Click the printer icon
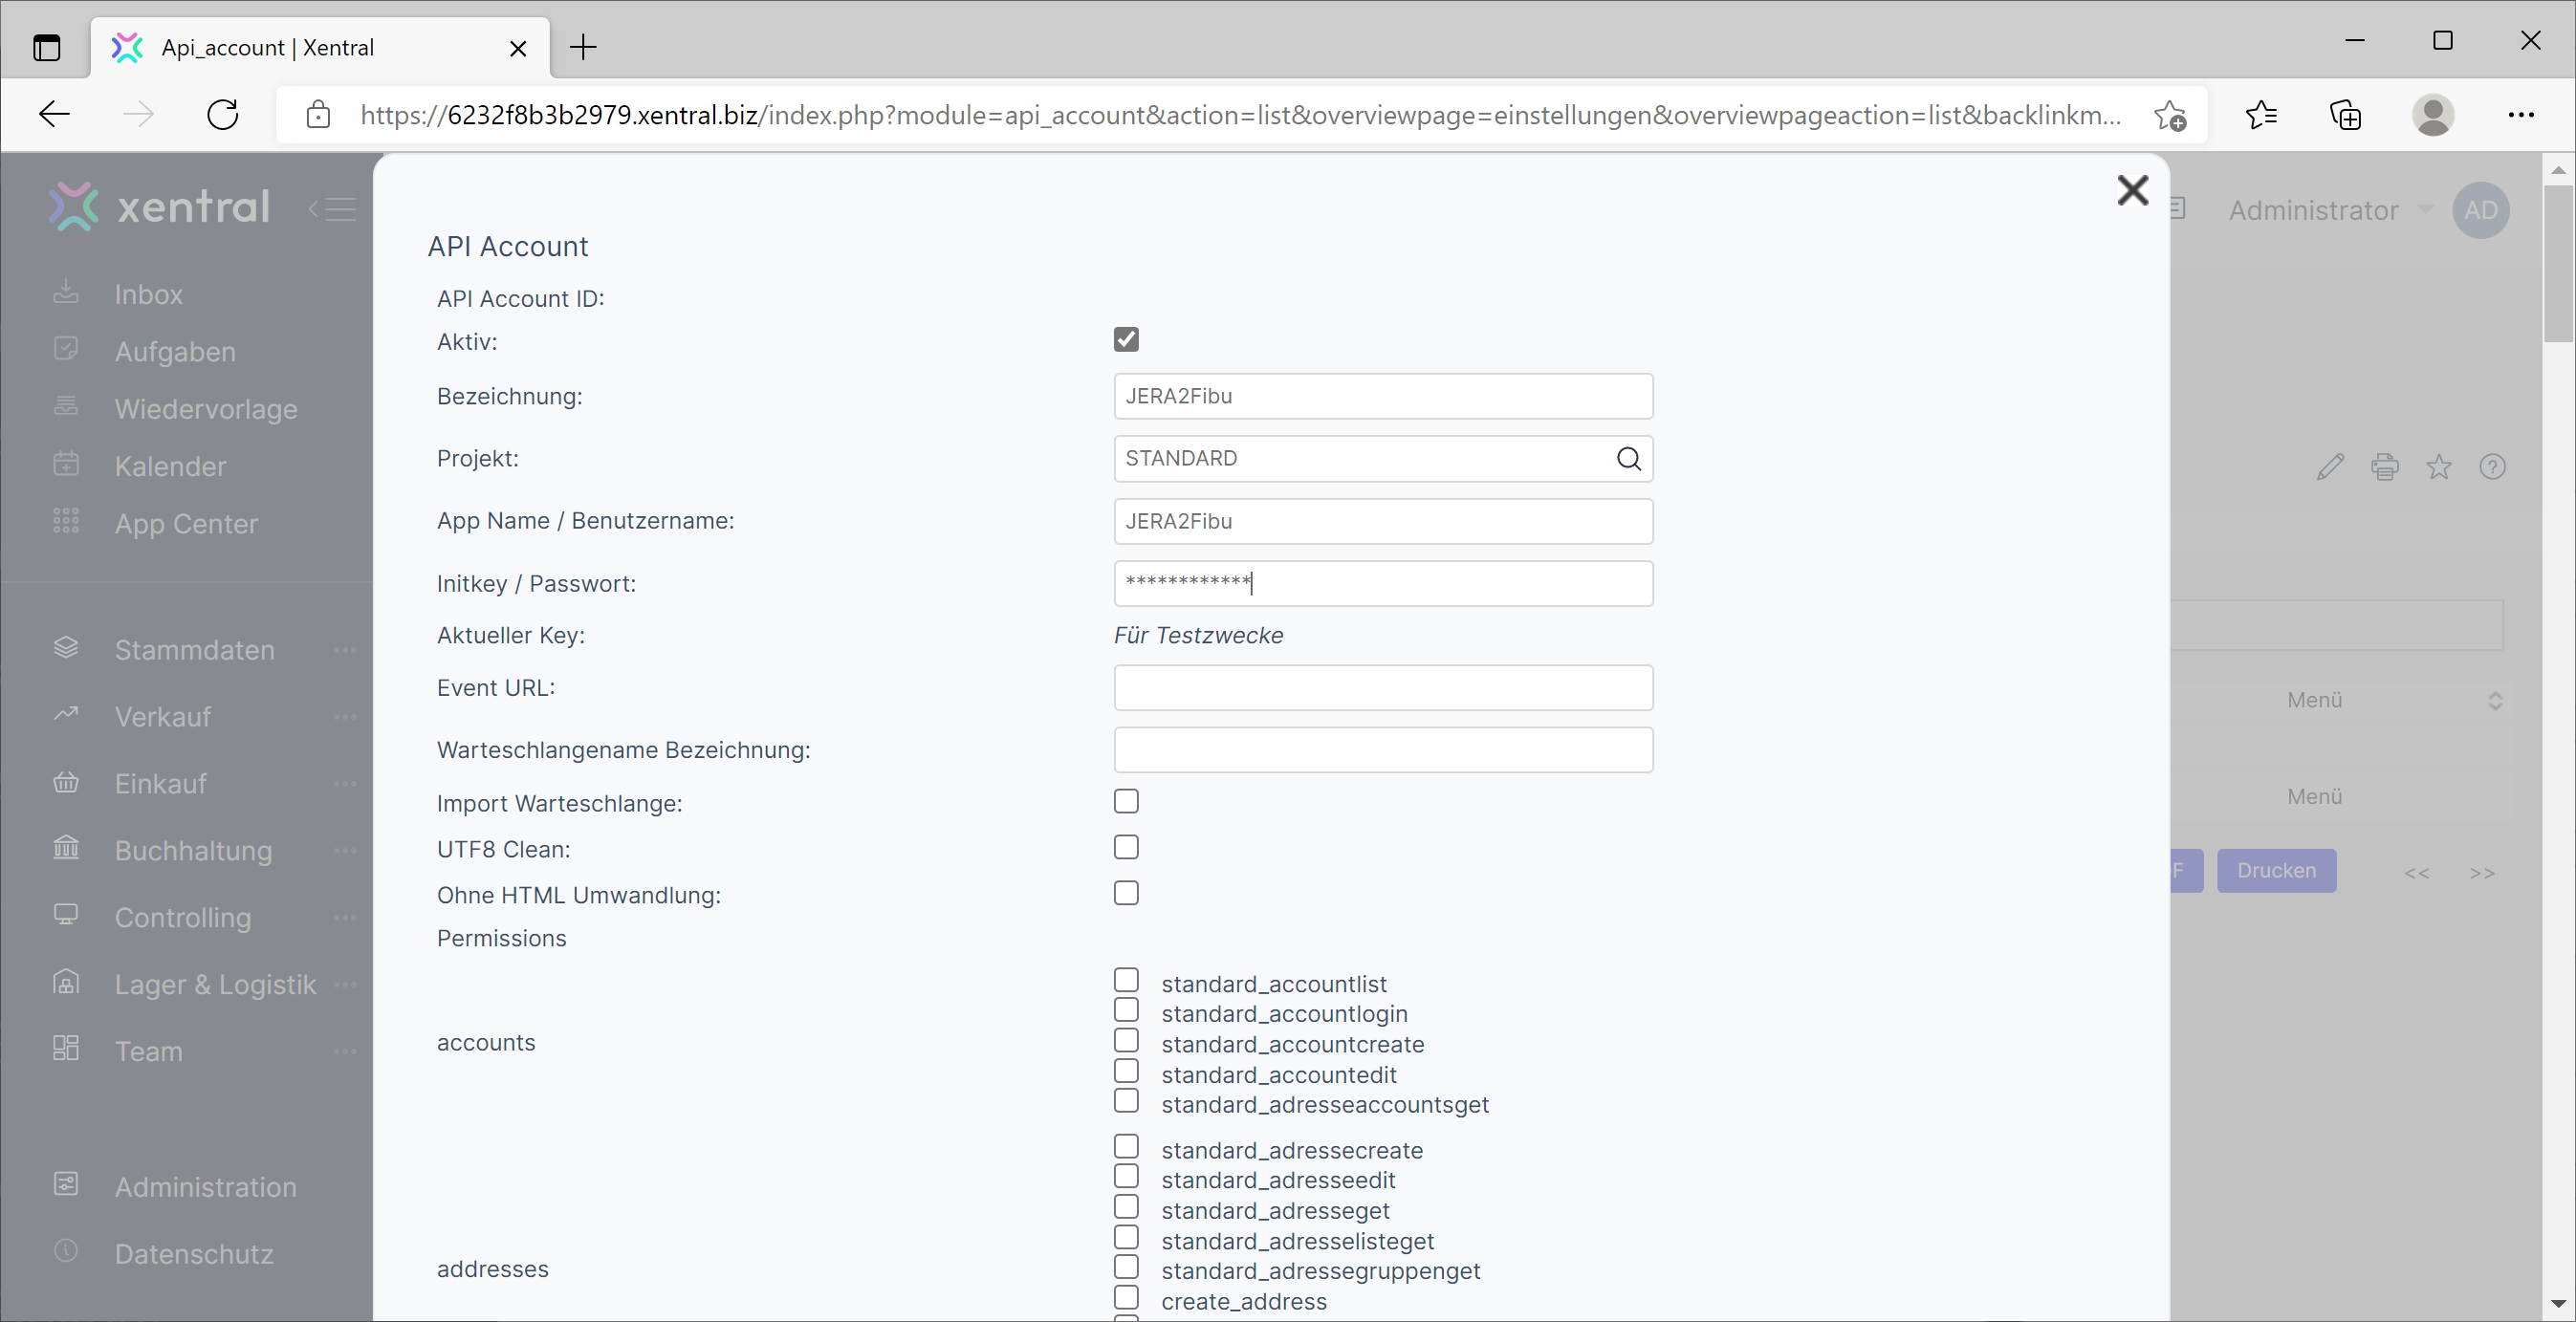The width and height of the screenshot is (2576, 1322). point(2384,467)
